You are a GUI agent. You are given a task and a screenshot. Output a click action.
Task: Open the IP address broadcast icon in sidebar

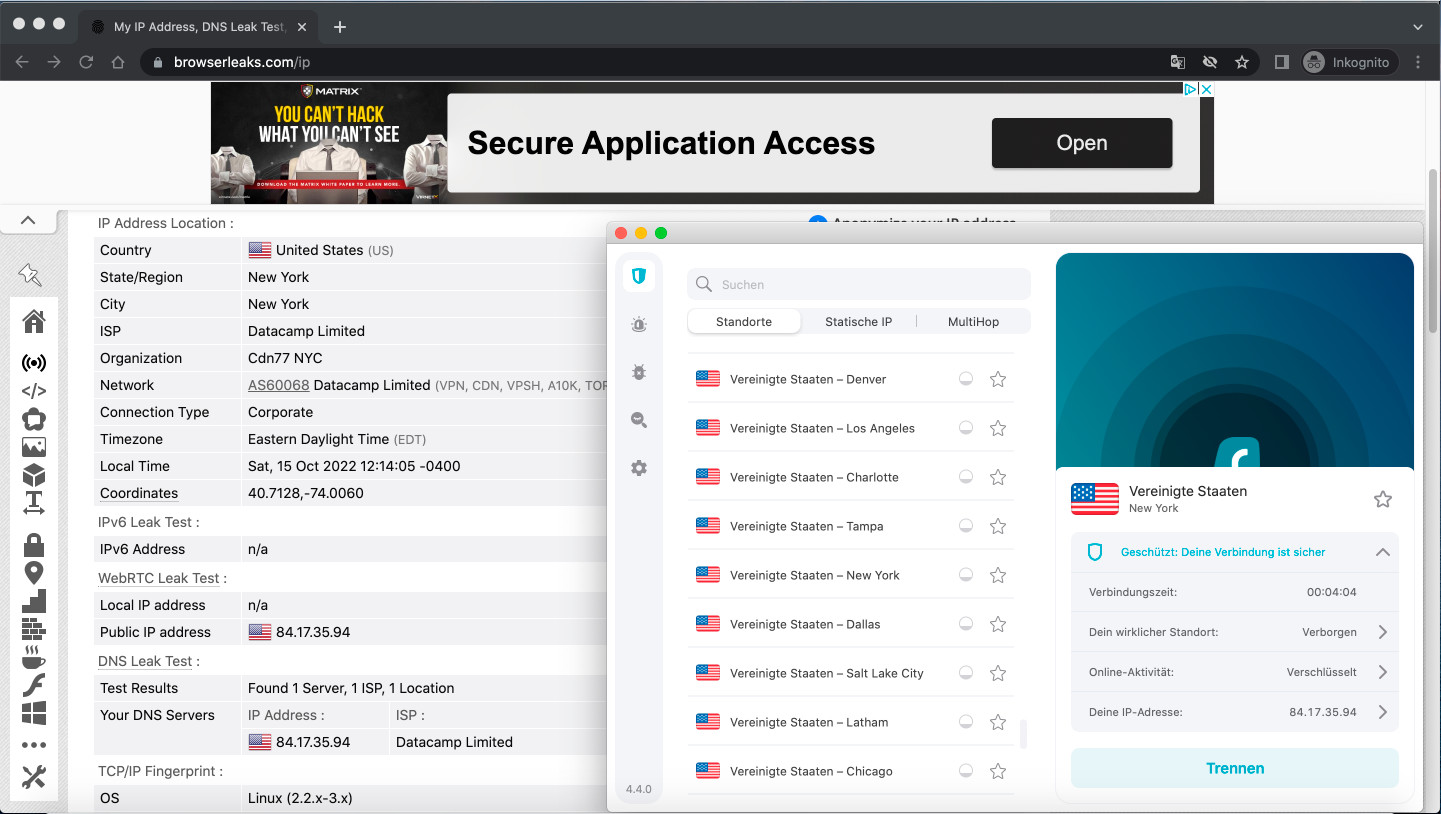(34, 363)
